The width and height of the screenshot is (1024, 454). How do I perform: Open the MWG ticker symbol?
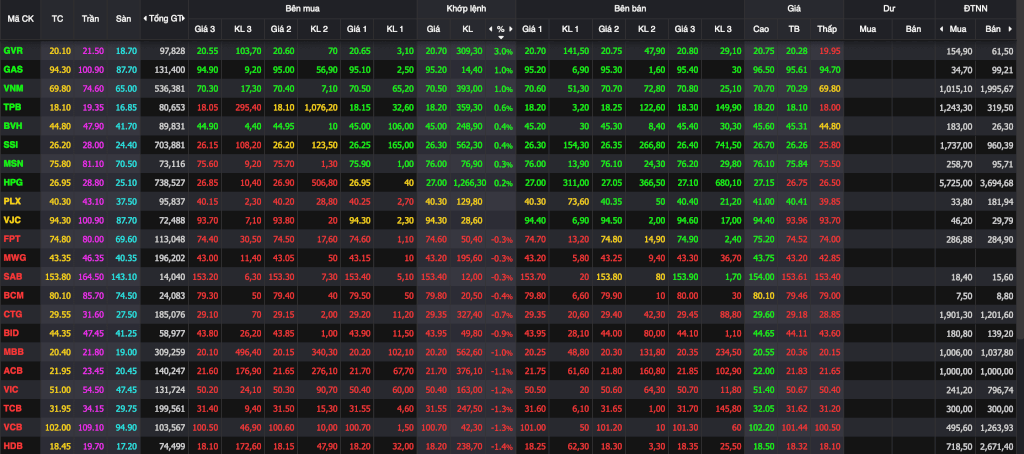pyautogui.click(x=14, y=258)
